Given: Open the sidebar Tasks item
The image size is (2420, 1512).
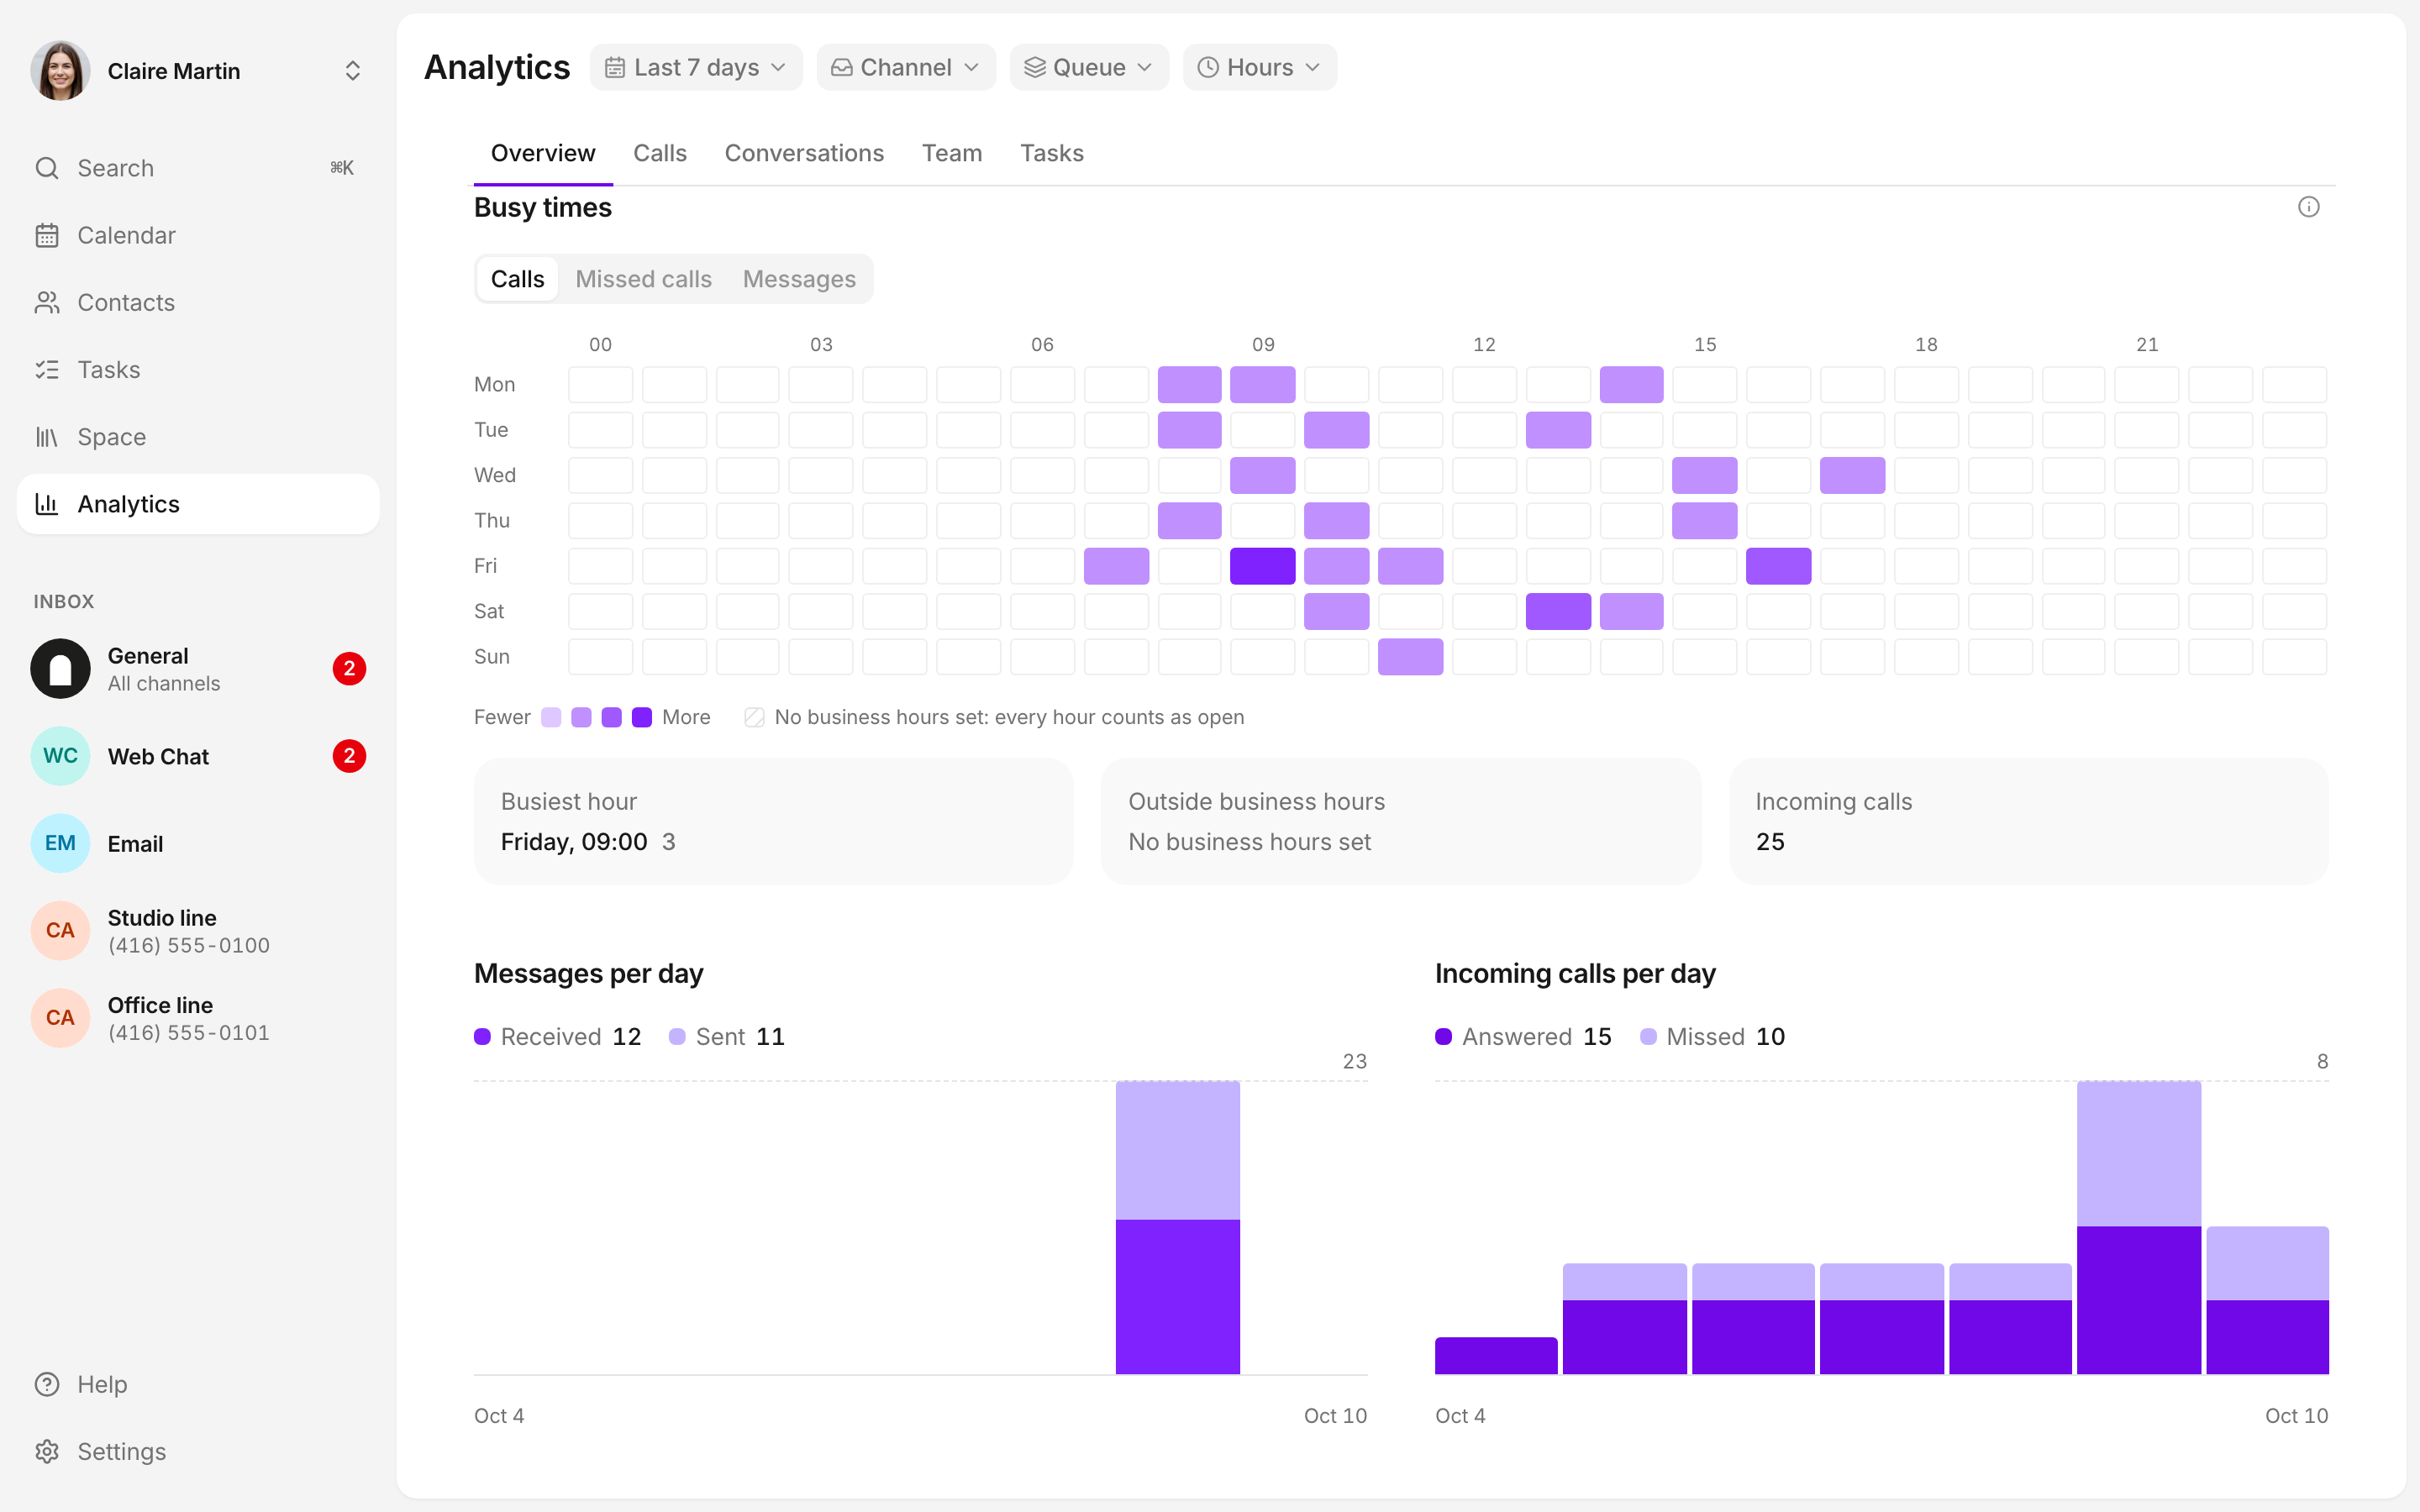Looking at the screenshot, I should point(198,369).
